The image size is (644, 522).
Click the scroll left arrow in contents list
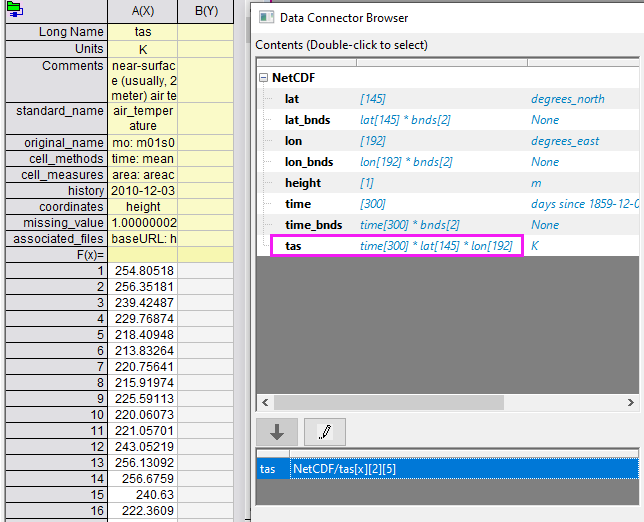click(x=266, y=402)
